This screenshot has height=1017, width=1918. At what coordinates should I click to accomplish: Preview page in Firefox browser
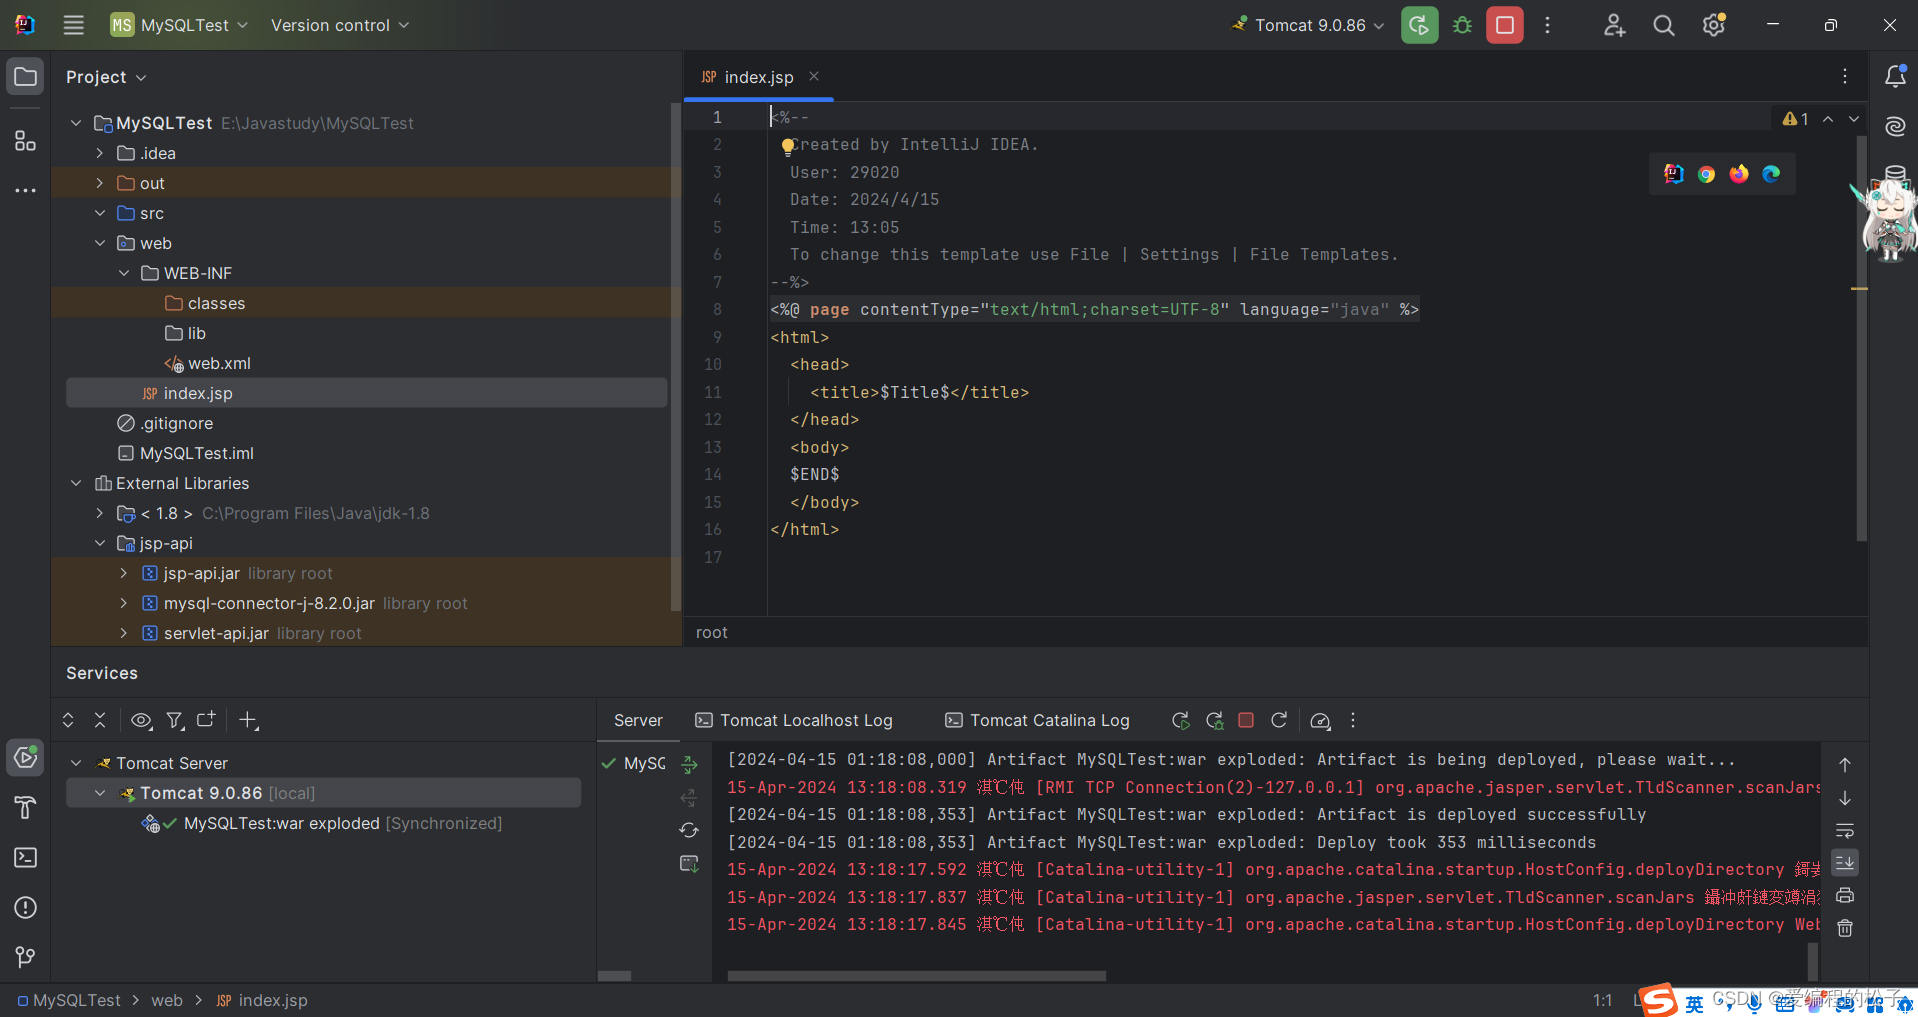tap(1739, 174)
